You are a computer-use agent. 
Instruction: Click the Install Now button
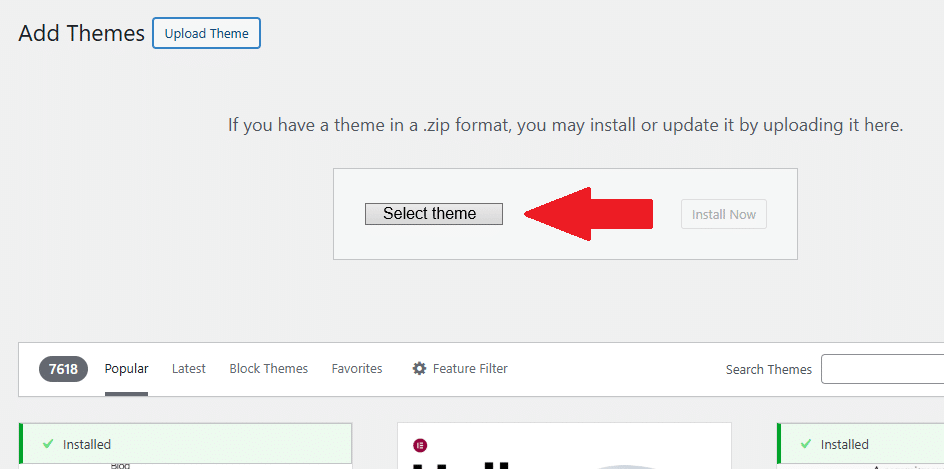click(724, 214)
